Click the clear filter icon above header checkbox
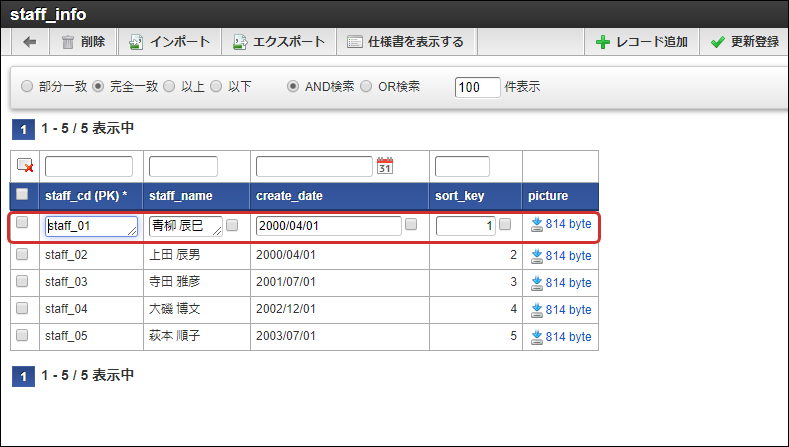789x447 pixels. (x=25, y=166)
